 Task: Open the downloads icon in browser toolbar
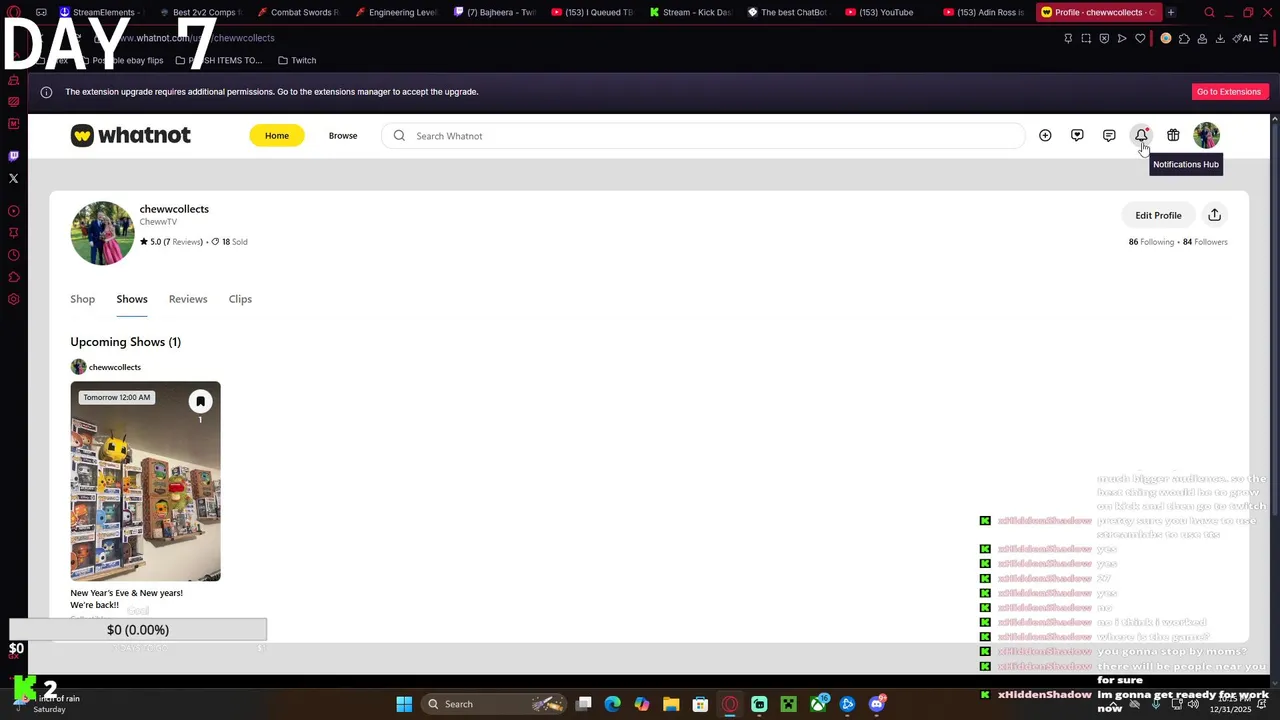click(x=1220, y=38)
